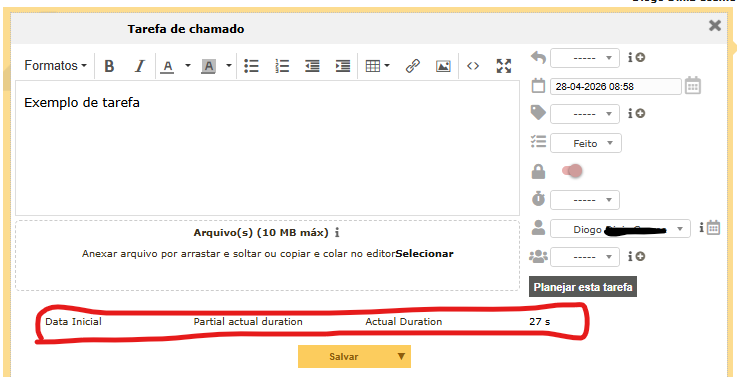
Task: Show info icon beside category dropdown
Action: coord(630,113)
